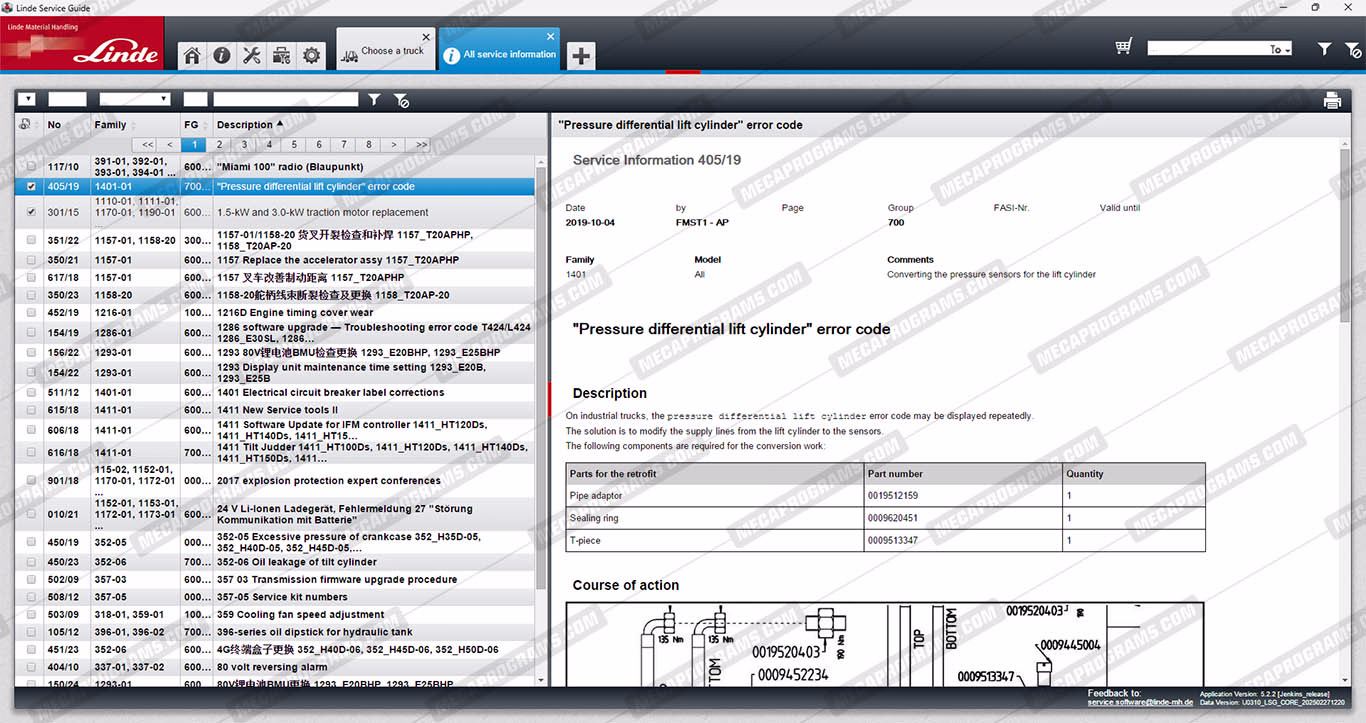Uncheck the 301/15 row checkbox
Screen dimensions: 1366x723
(31, 212)
